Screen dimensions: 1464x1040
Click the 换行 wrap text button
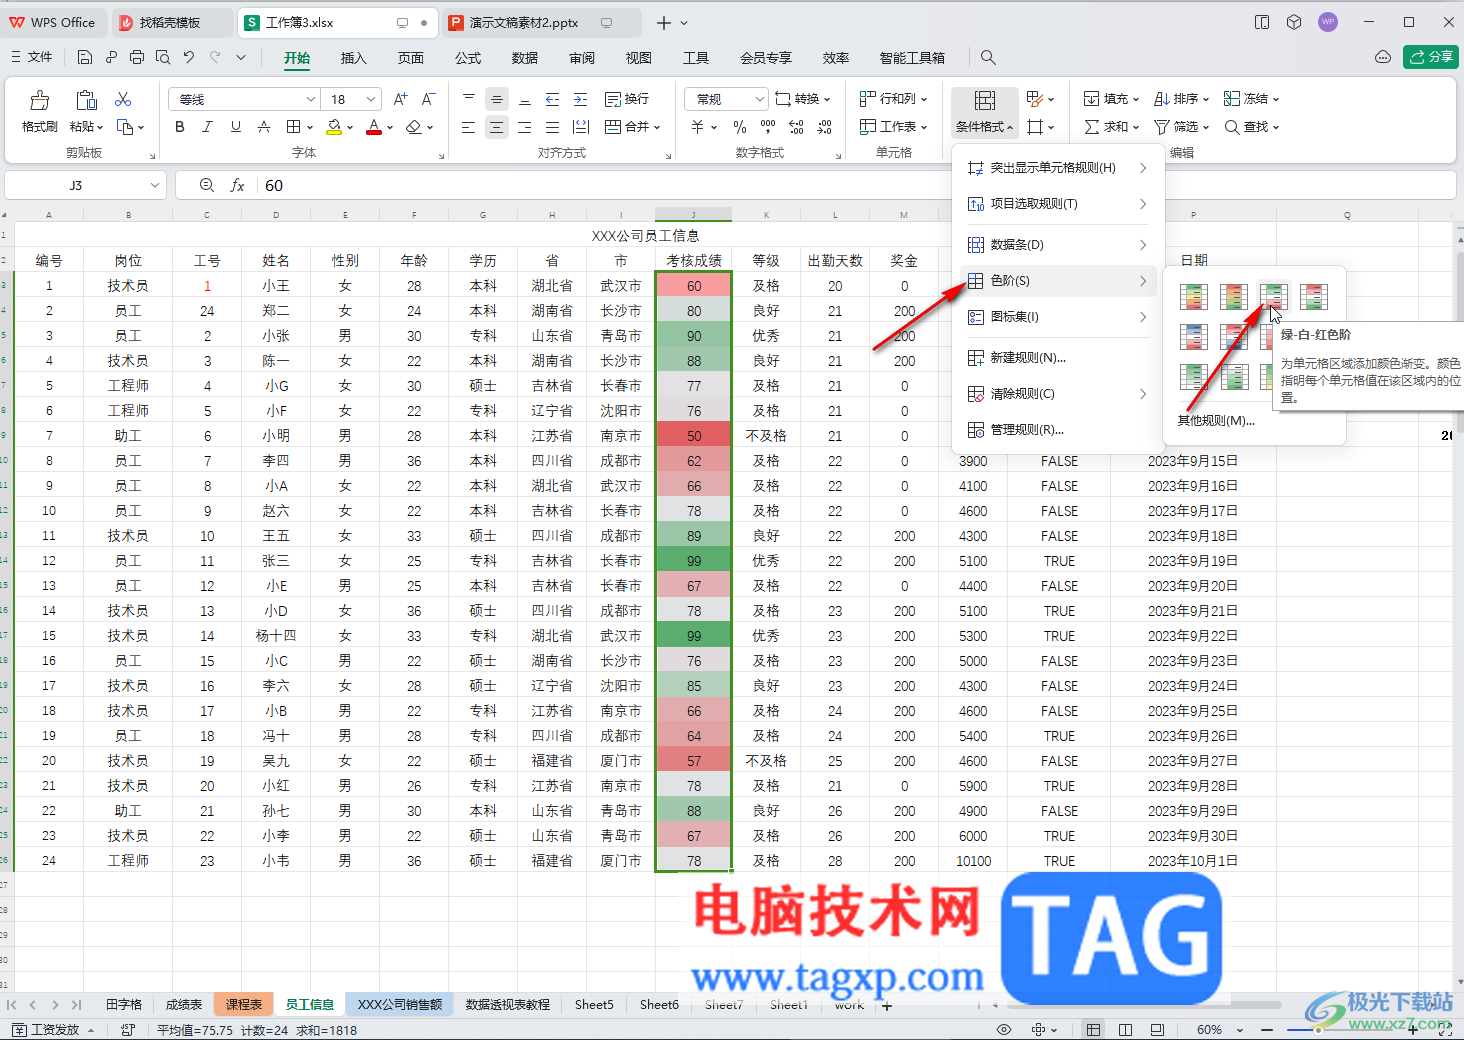click(x=627, y=99)
